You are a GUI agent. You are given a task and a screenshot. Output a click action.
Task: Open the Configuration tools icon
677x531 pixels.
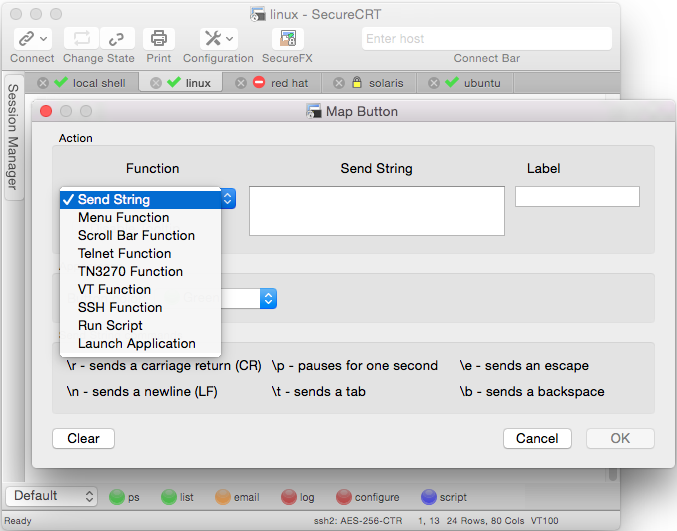pyautogui.click(x=213, y=39)
